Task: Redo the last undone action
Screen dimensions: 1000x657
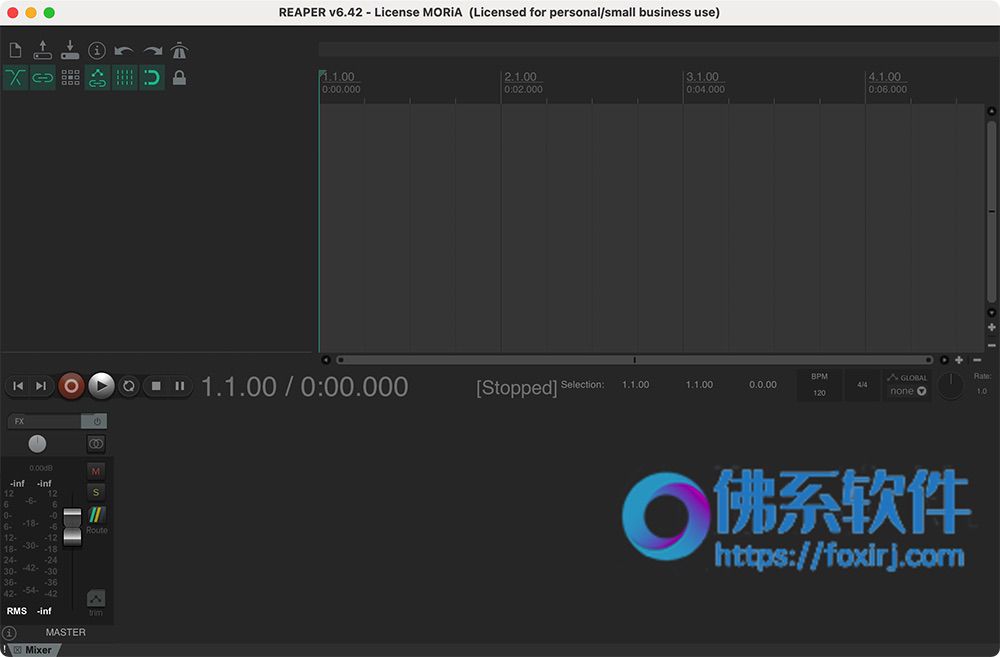Action: click(152, 50)
